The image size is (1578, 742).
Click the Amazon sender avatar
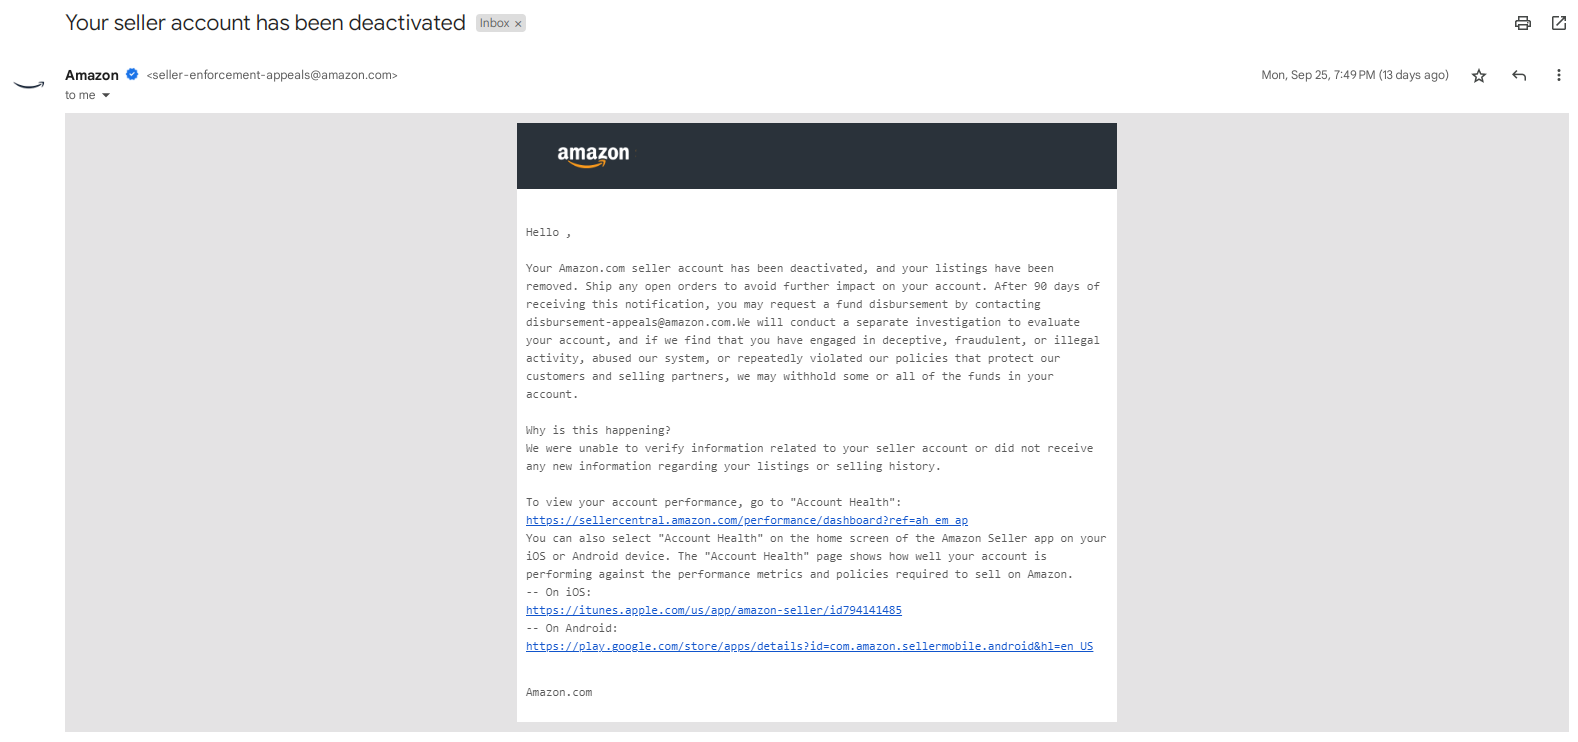29,85
